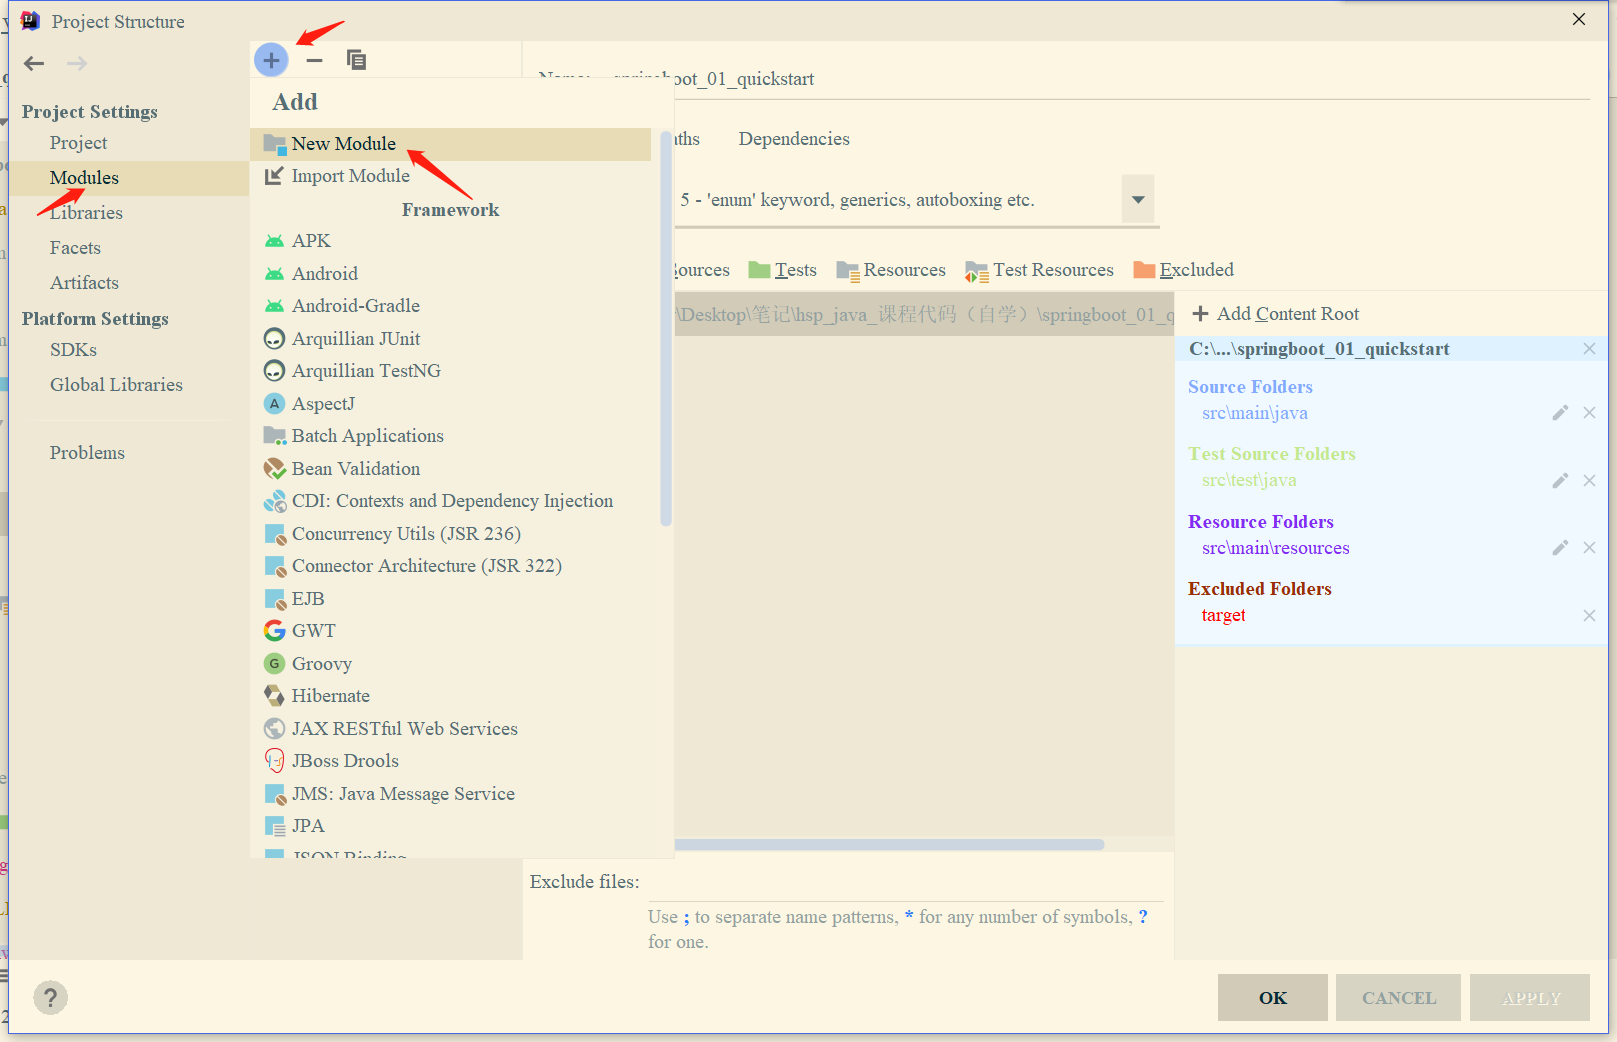Click the OK button

pyautogui.click(x=1273, y=998)
